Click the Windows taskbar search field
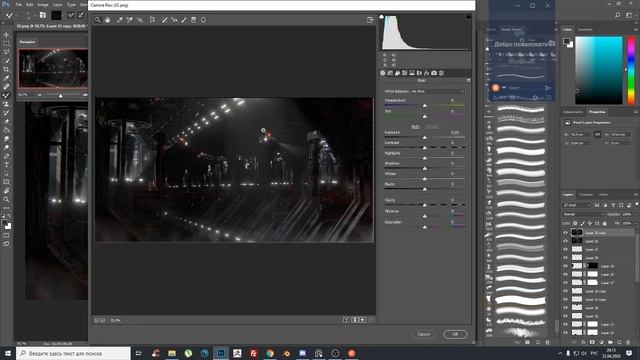The image size is (640, 360). (73, 353)
